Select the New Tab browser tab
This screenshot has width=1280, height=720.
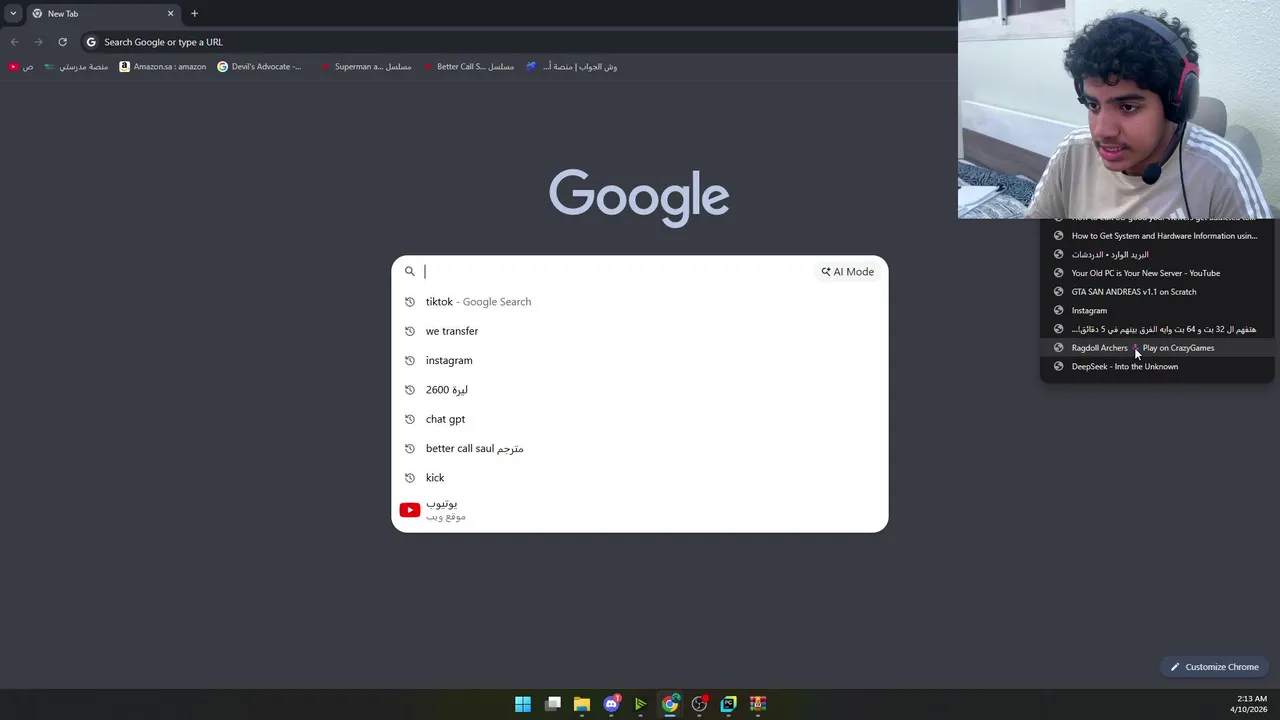[x=102, y=14]
